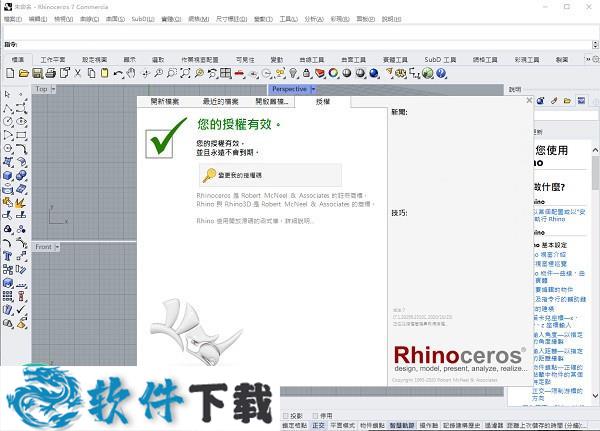This screenshot has height=431, width=600.
Task: Select the Circle tool in sidebar
Action: 8,122
